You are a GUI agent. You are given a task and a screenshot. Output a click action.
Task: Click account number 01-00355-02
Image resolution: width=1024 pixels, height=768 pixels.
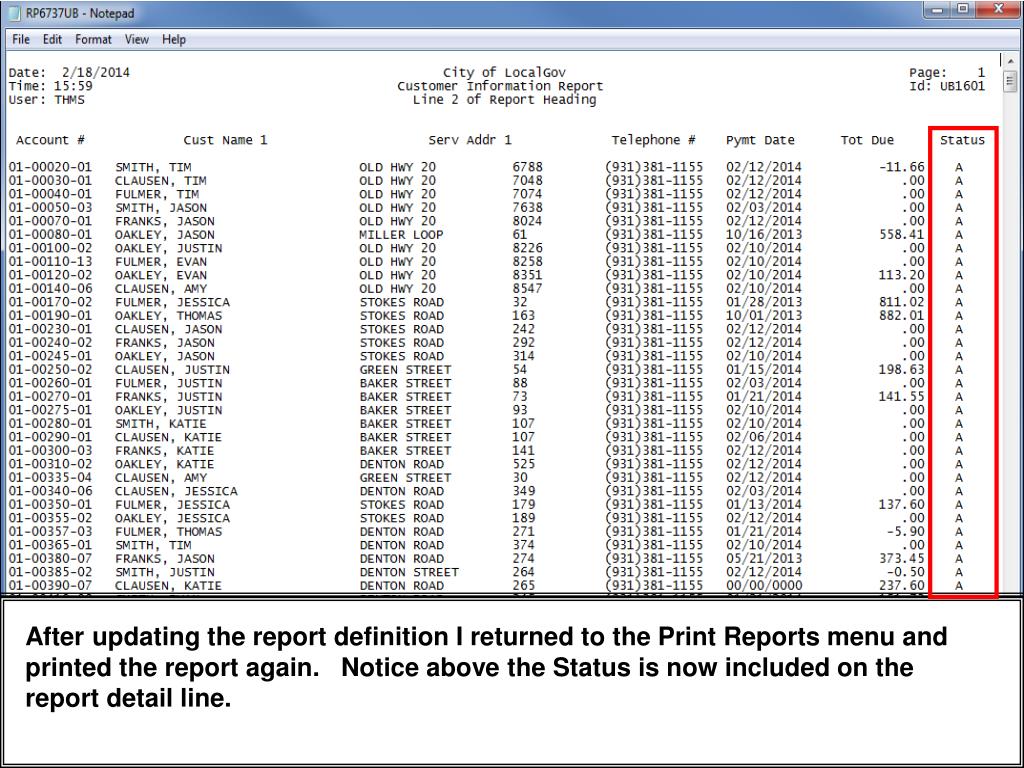click(x=50, y=519)
